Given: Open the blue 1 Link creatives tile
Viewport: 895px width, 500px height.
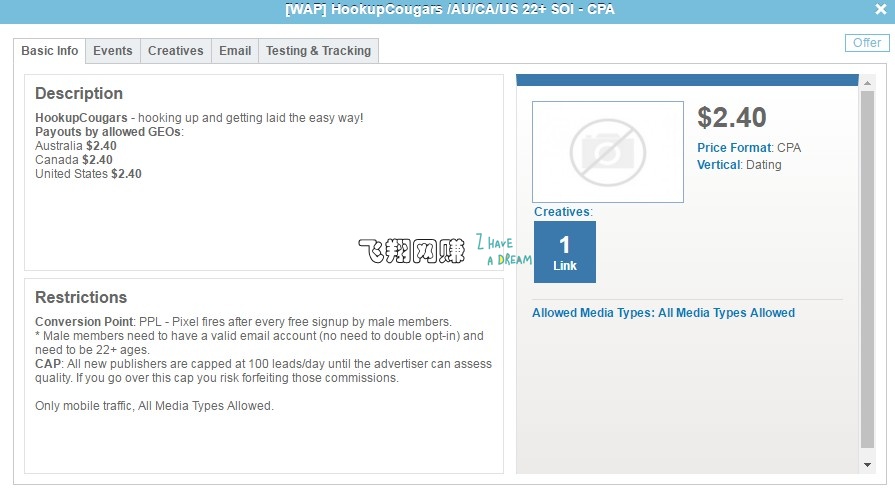Looking at the screenshot, I should point(564,252).
